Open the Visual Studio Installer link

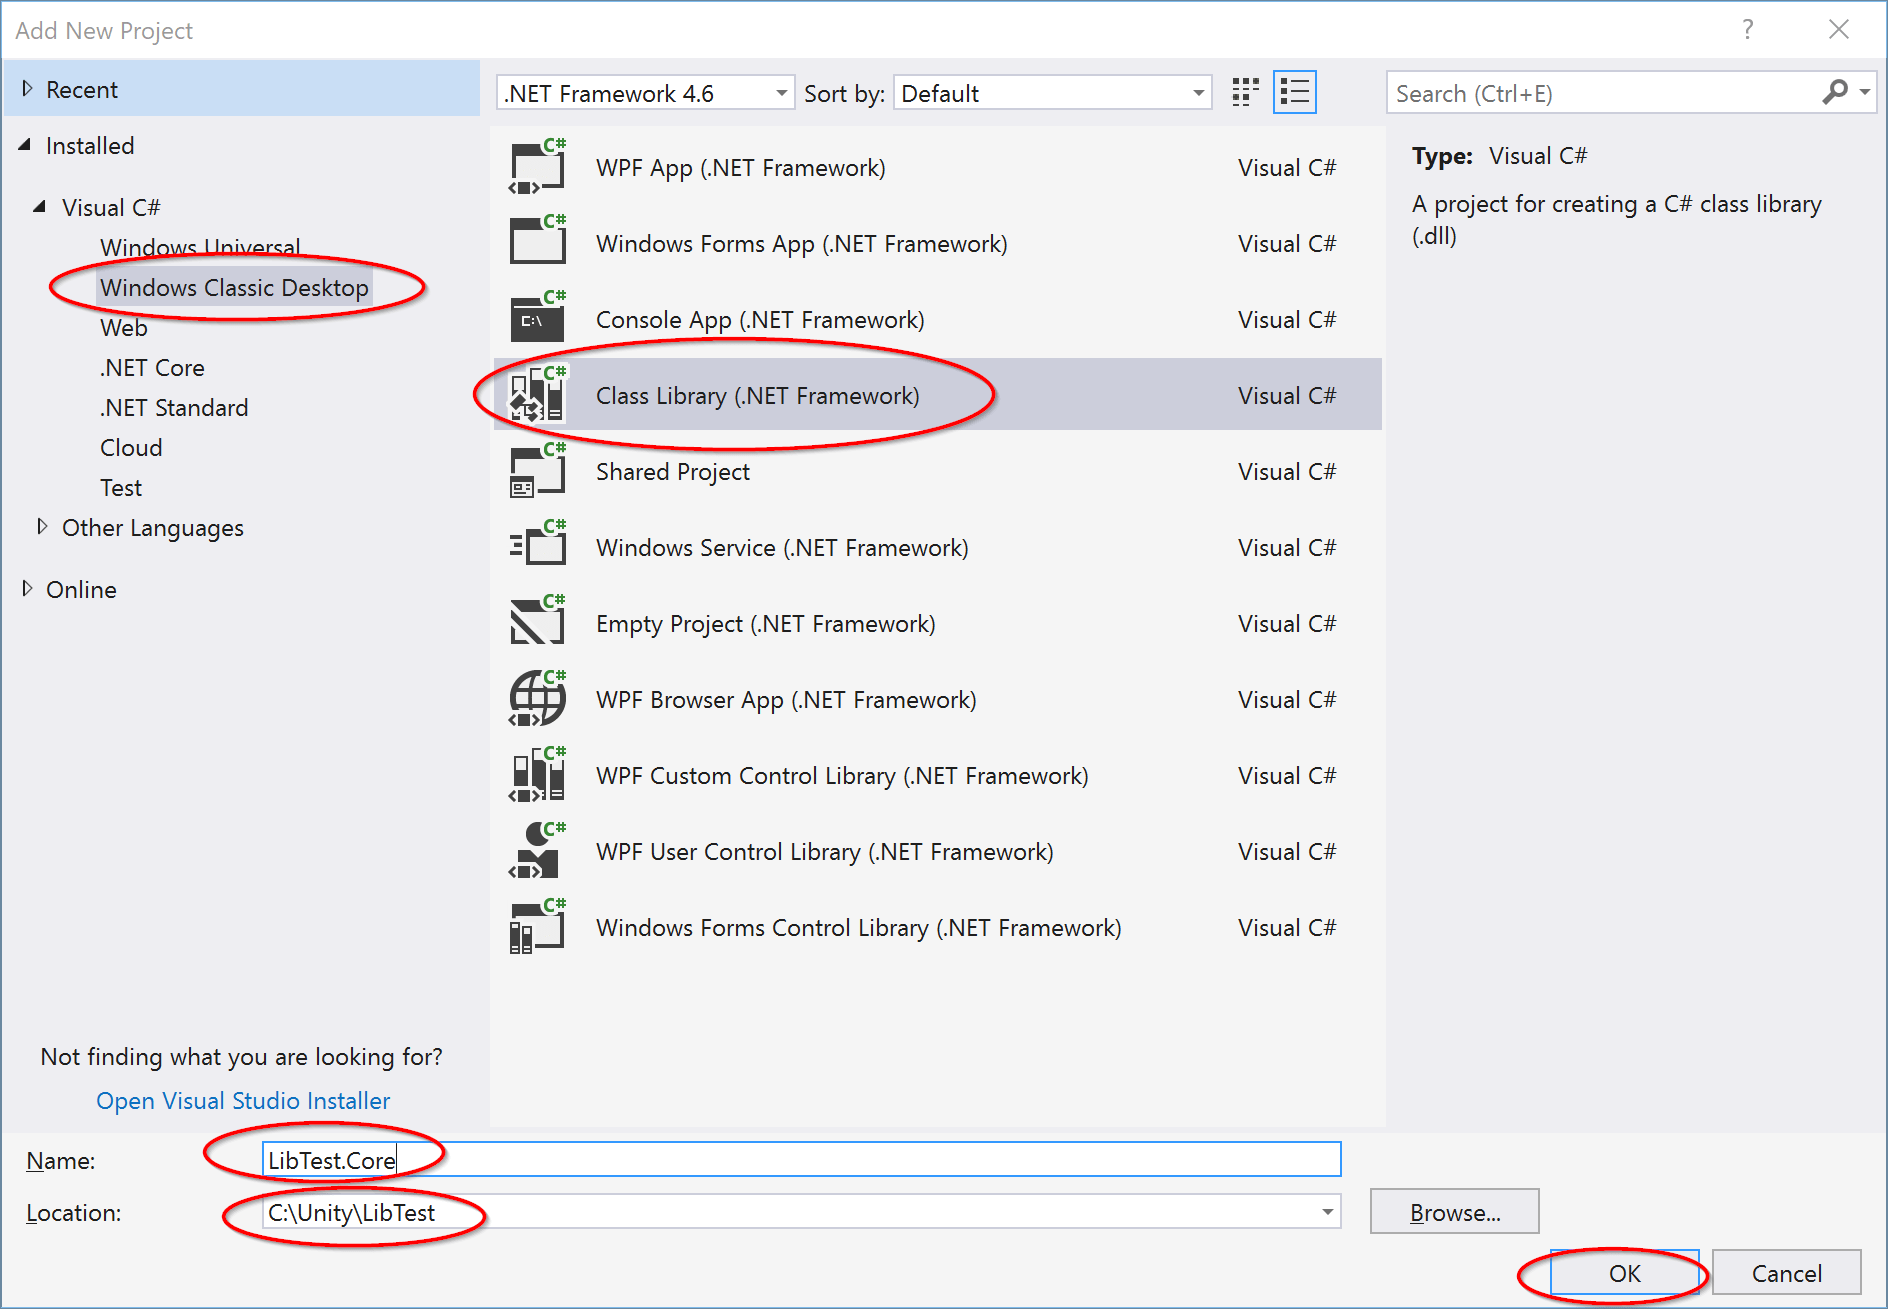pos(243,1100)
